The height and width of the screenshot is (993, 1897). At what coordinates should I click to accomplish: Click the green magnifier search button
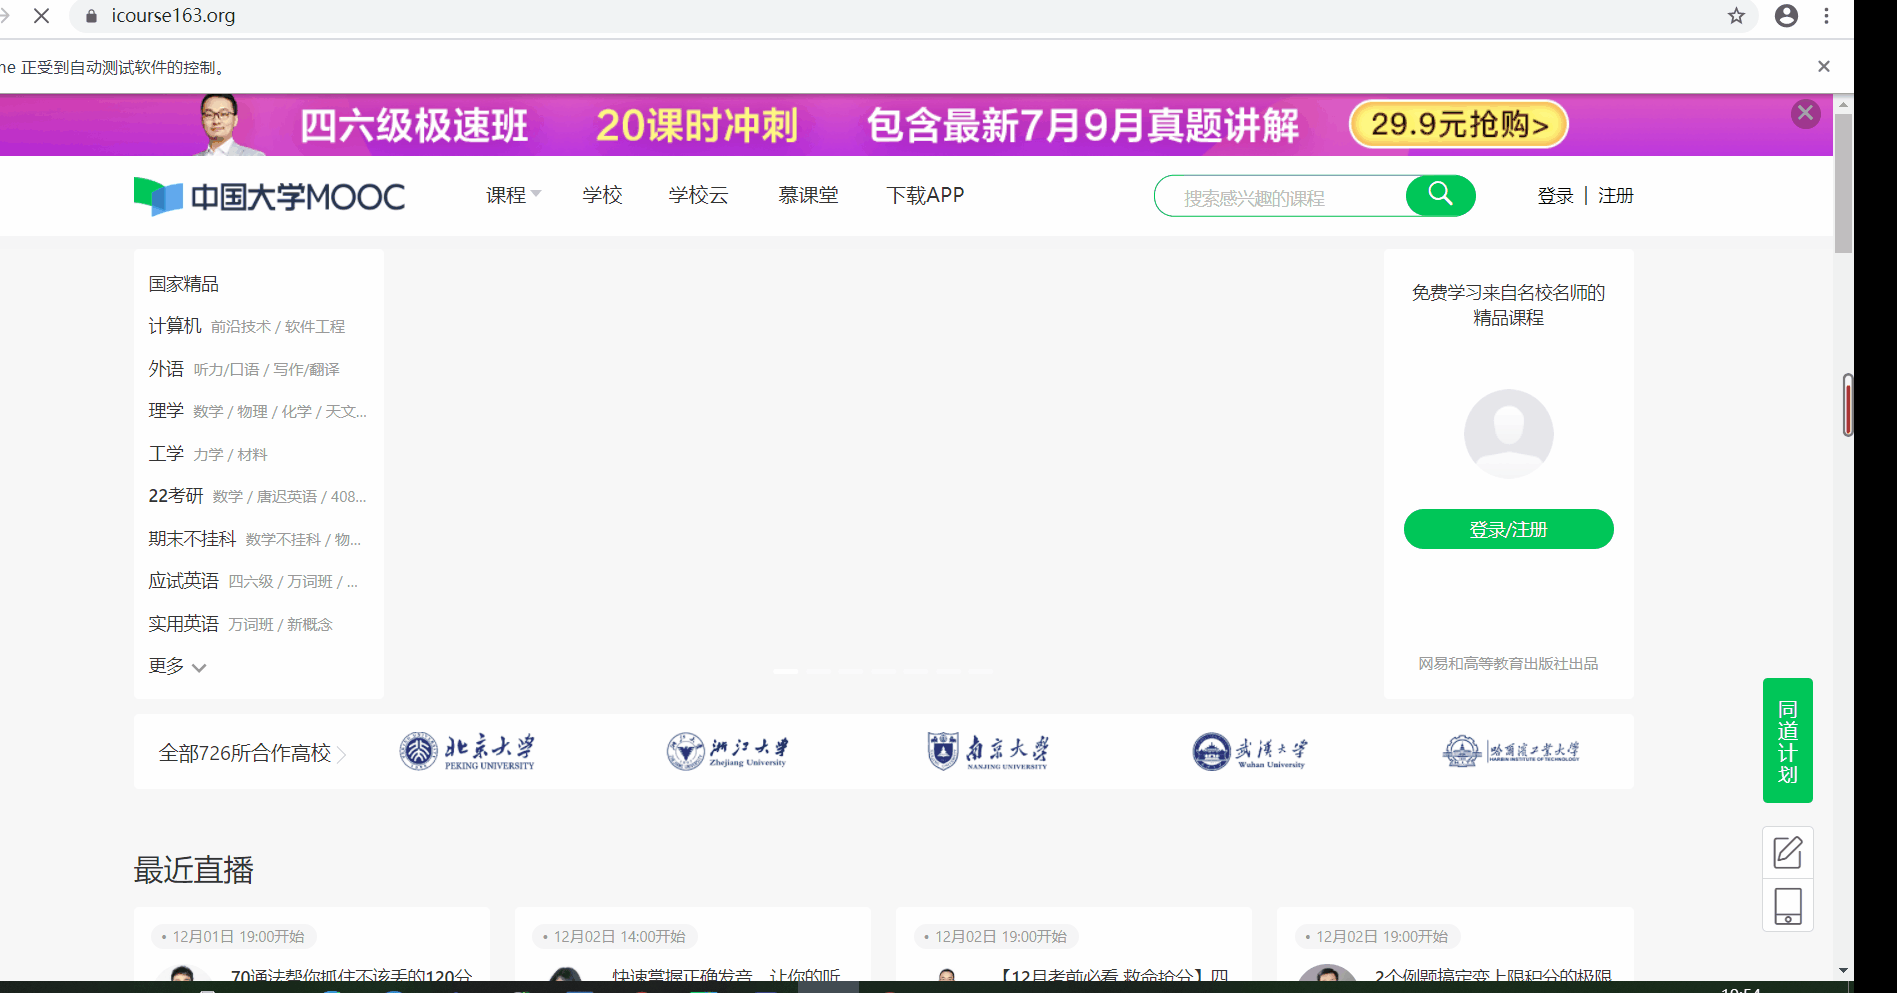pos(1440,196)
